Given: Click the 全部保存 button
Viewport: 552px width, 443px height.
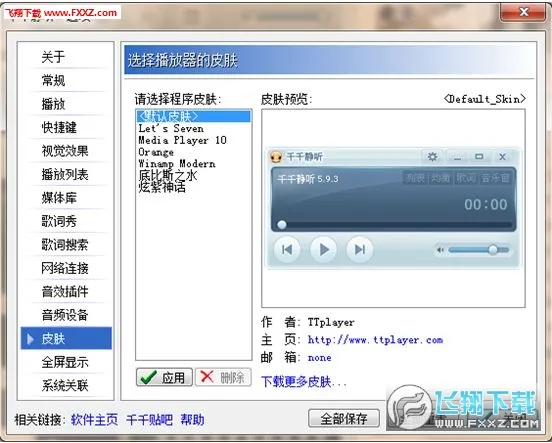Looking at the screenshot, I should click(344, 418).
